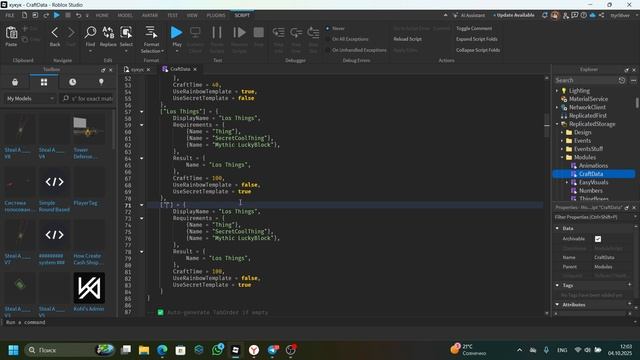Click Collapse Script Folds
Image resolution: width=640 pixels, height=360 pixels.
(478, 50)
